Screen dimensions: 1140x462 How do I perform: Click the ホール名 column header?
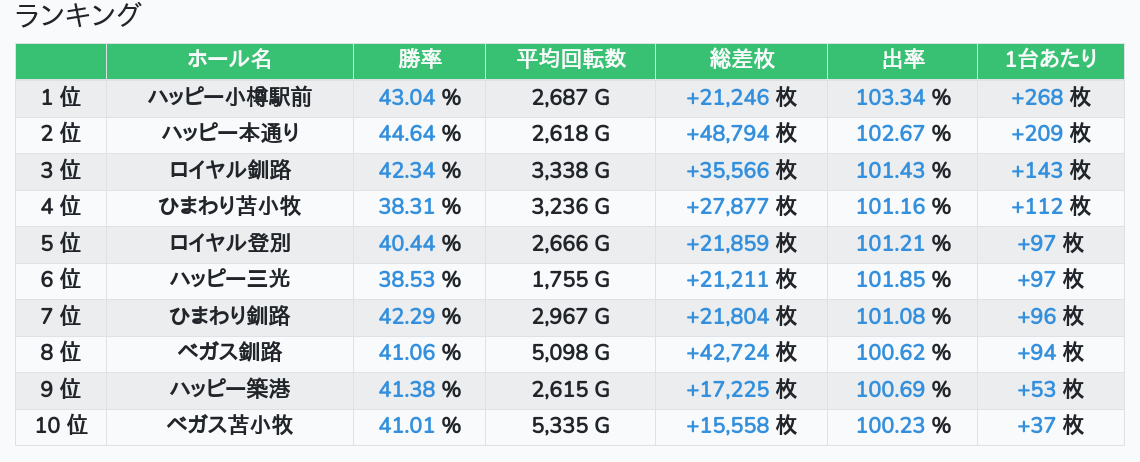pyautogui.click(x=229, y=60)
